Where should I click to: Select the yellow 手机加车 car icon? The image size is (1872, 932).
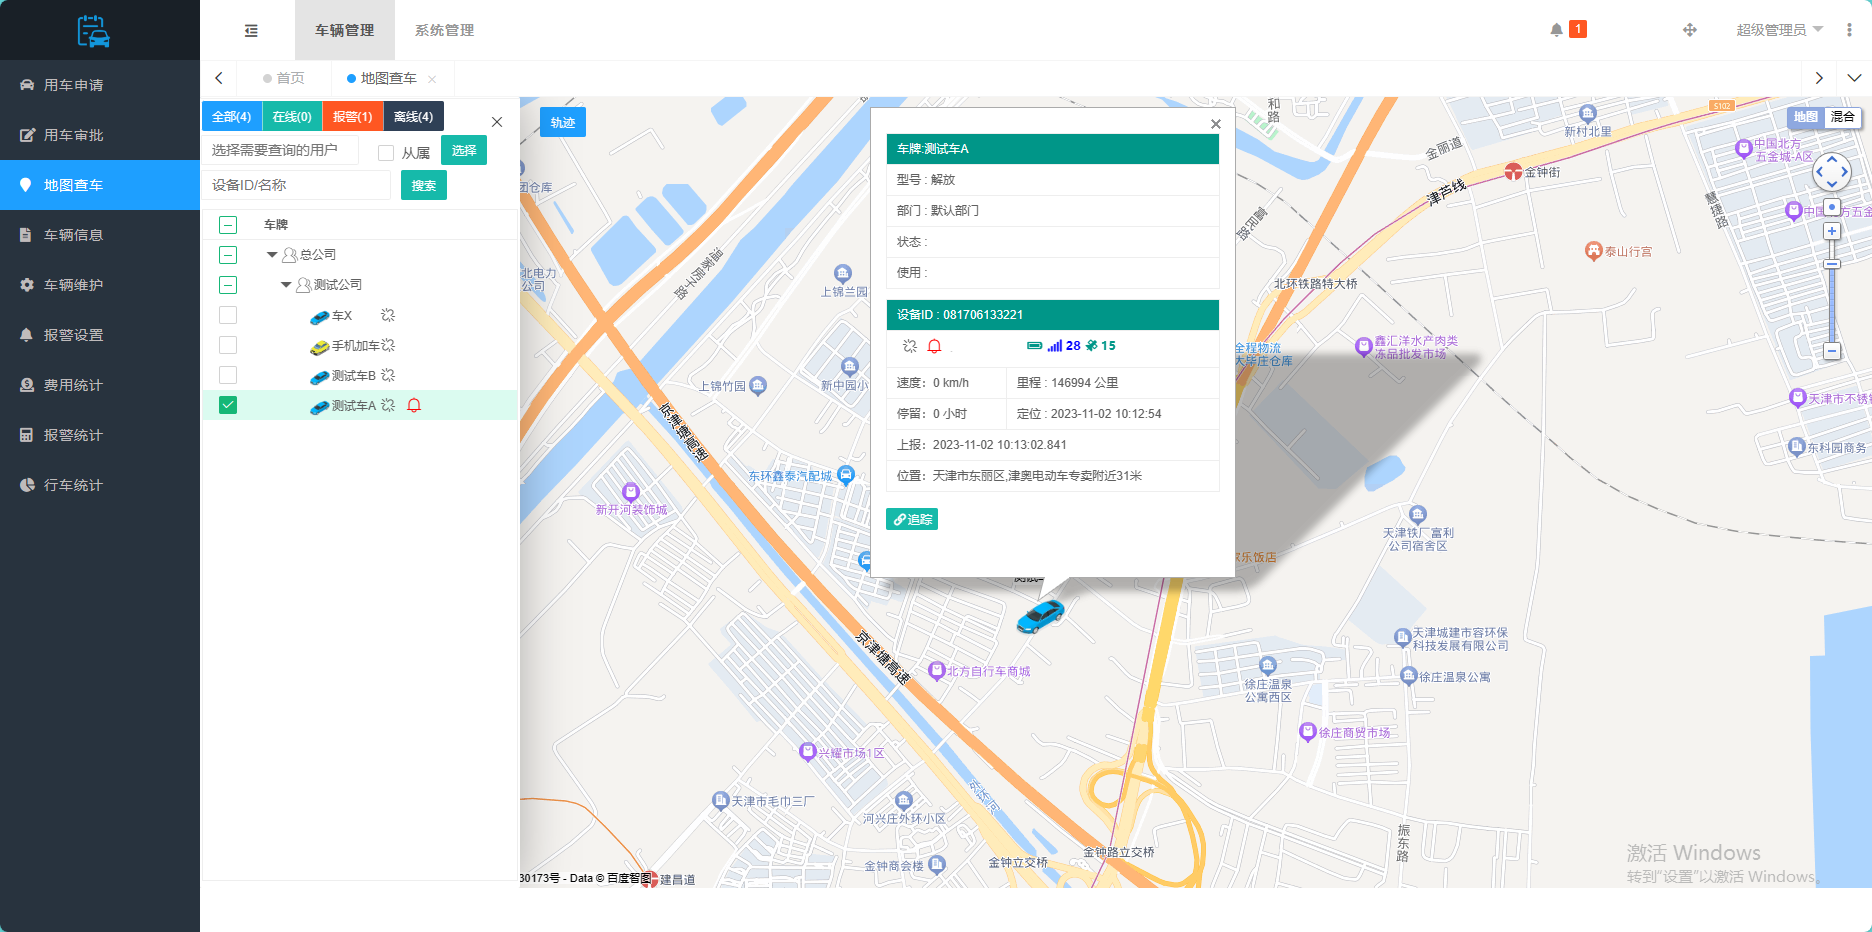click(320, 347)
